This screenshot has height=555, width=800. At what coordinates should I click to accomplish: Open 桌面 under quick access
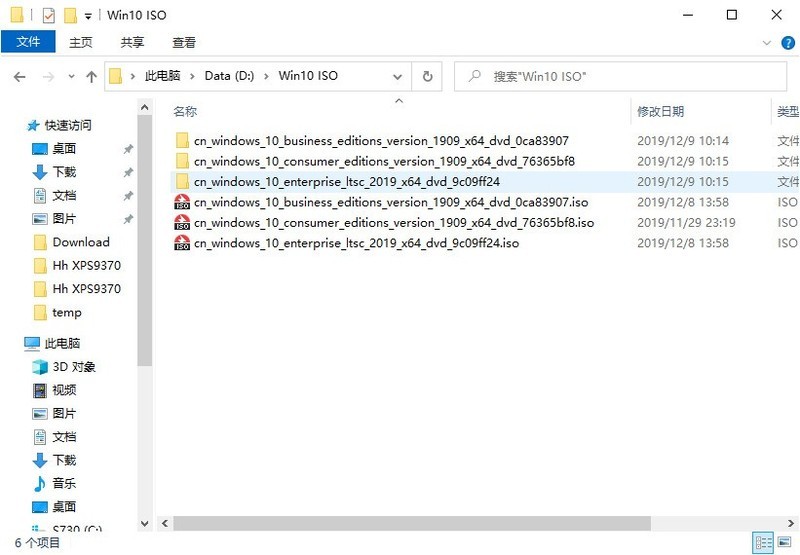64,148
